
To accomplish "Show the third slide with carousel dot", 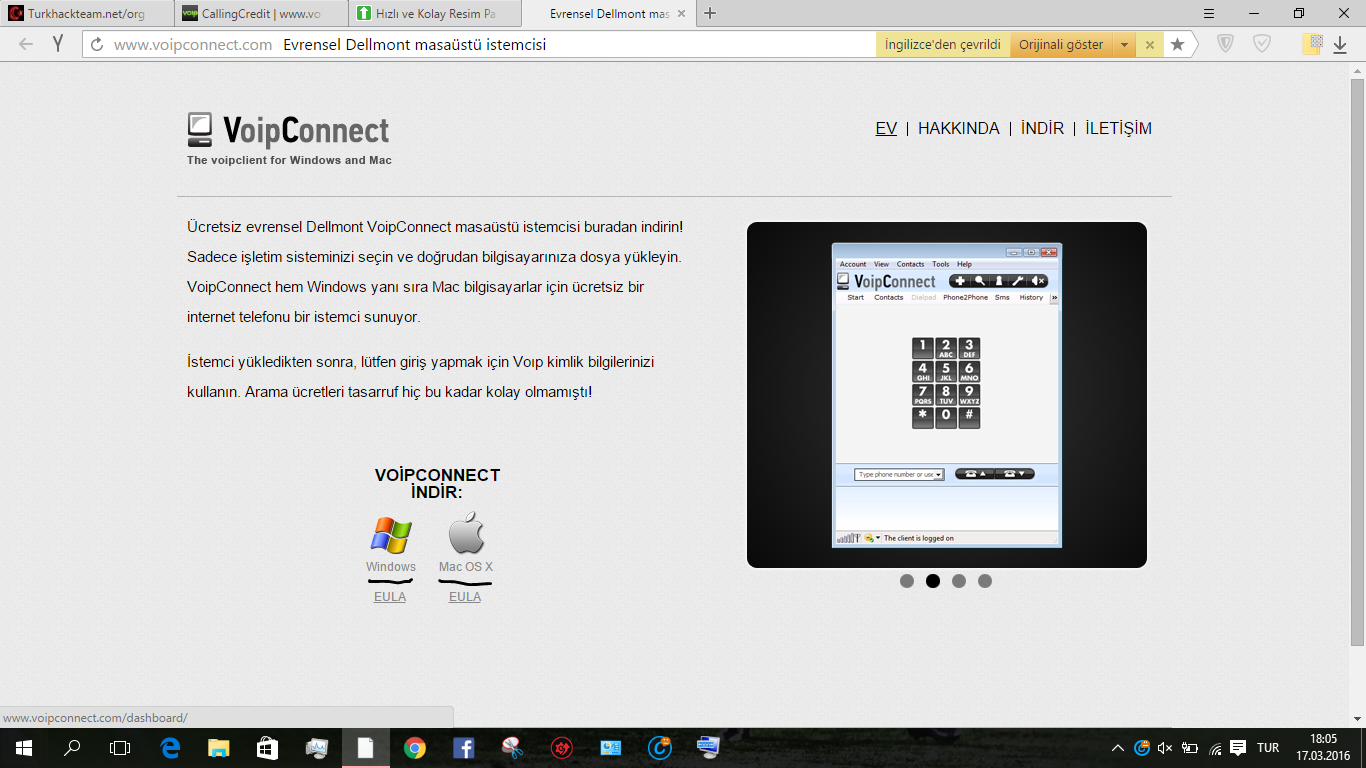I will tap(959, 581).
